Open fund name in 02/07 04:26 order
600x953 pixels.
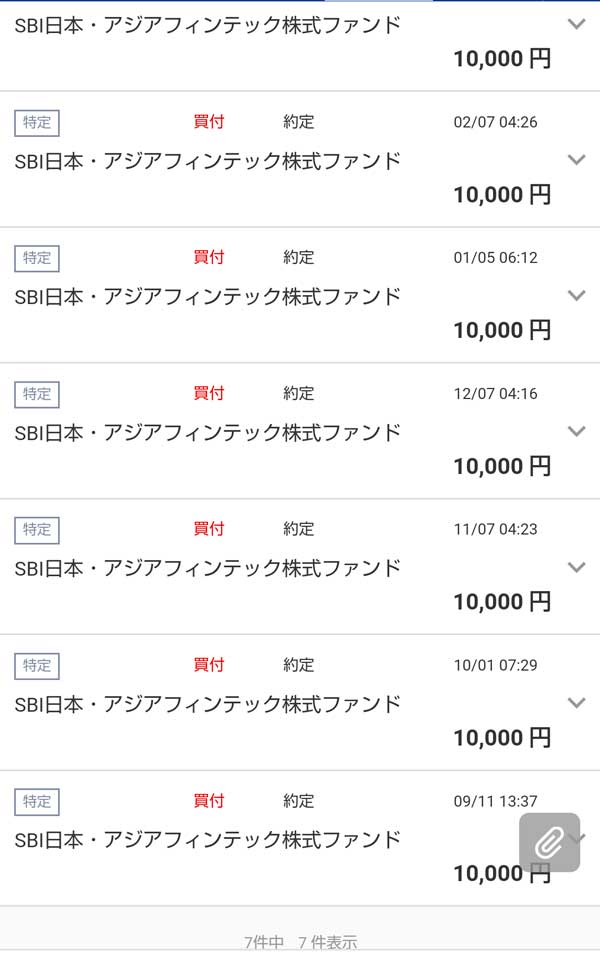(x=208, y=161)
